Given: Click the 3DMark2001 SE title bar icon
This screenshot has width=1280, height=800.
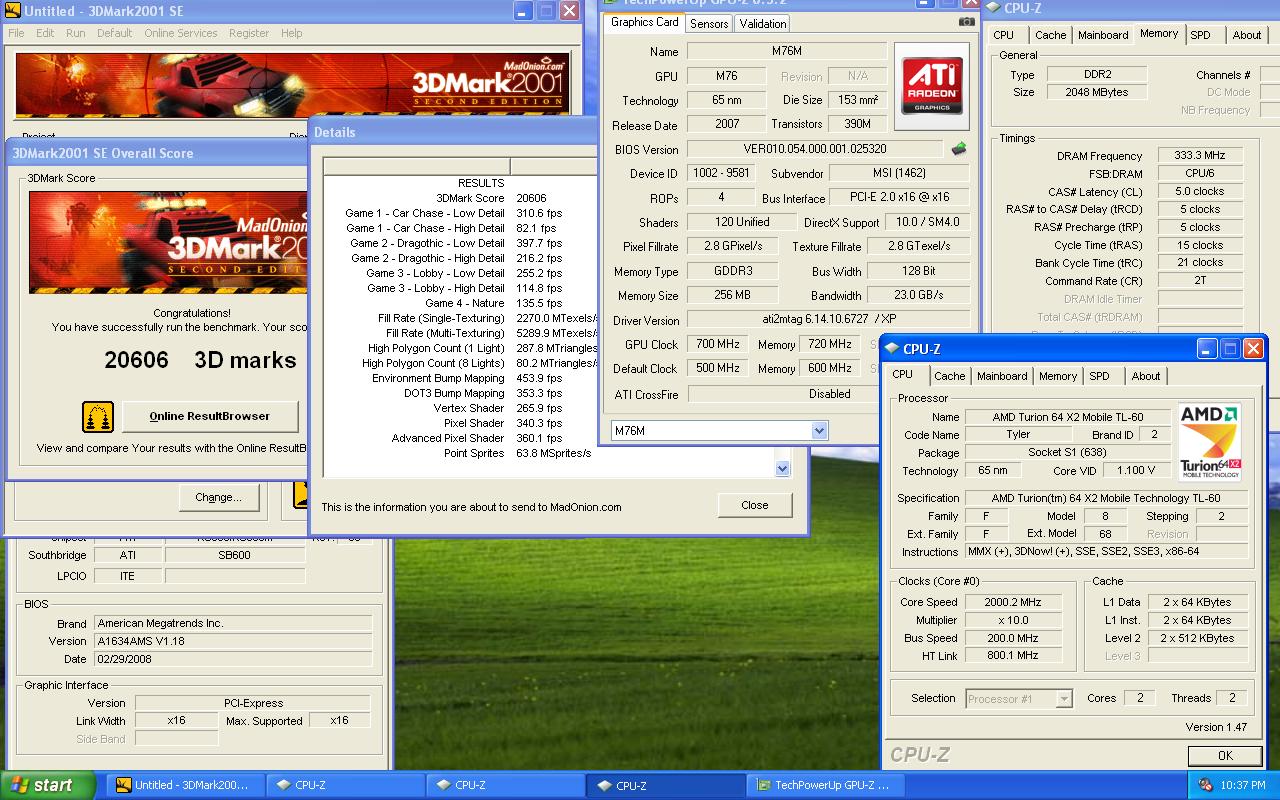Looking at the screenshot, I should coord(12,11).
